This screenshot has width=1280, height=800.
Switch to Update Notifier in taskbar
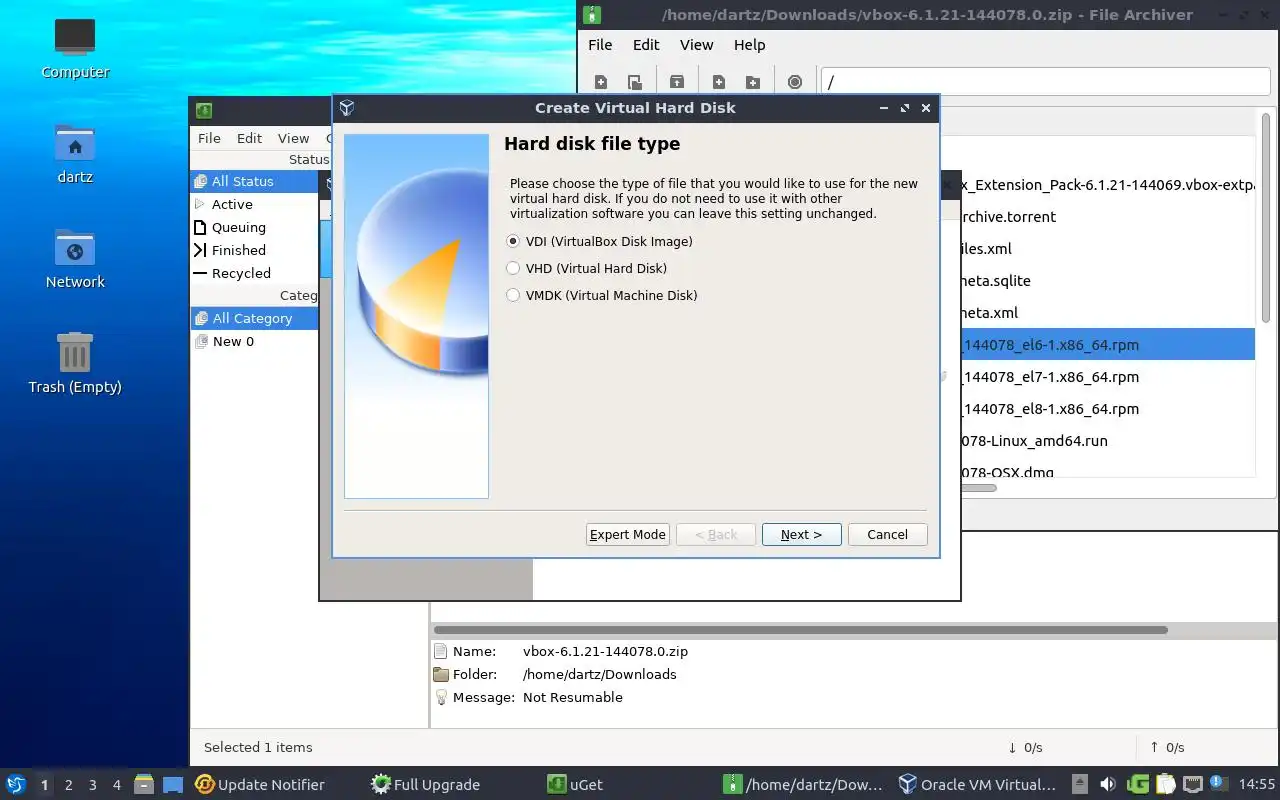click(260, 785)
